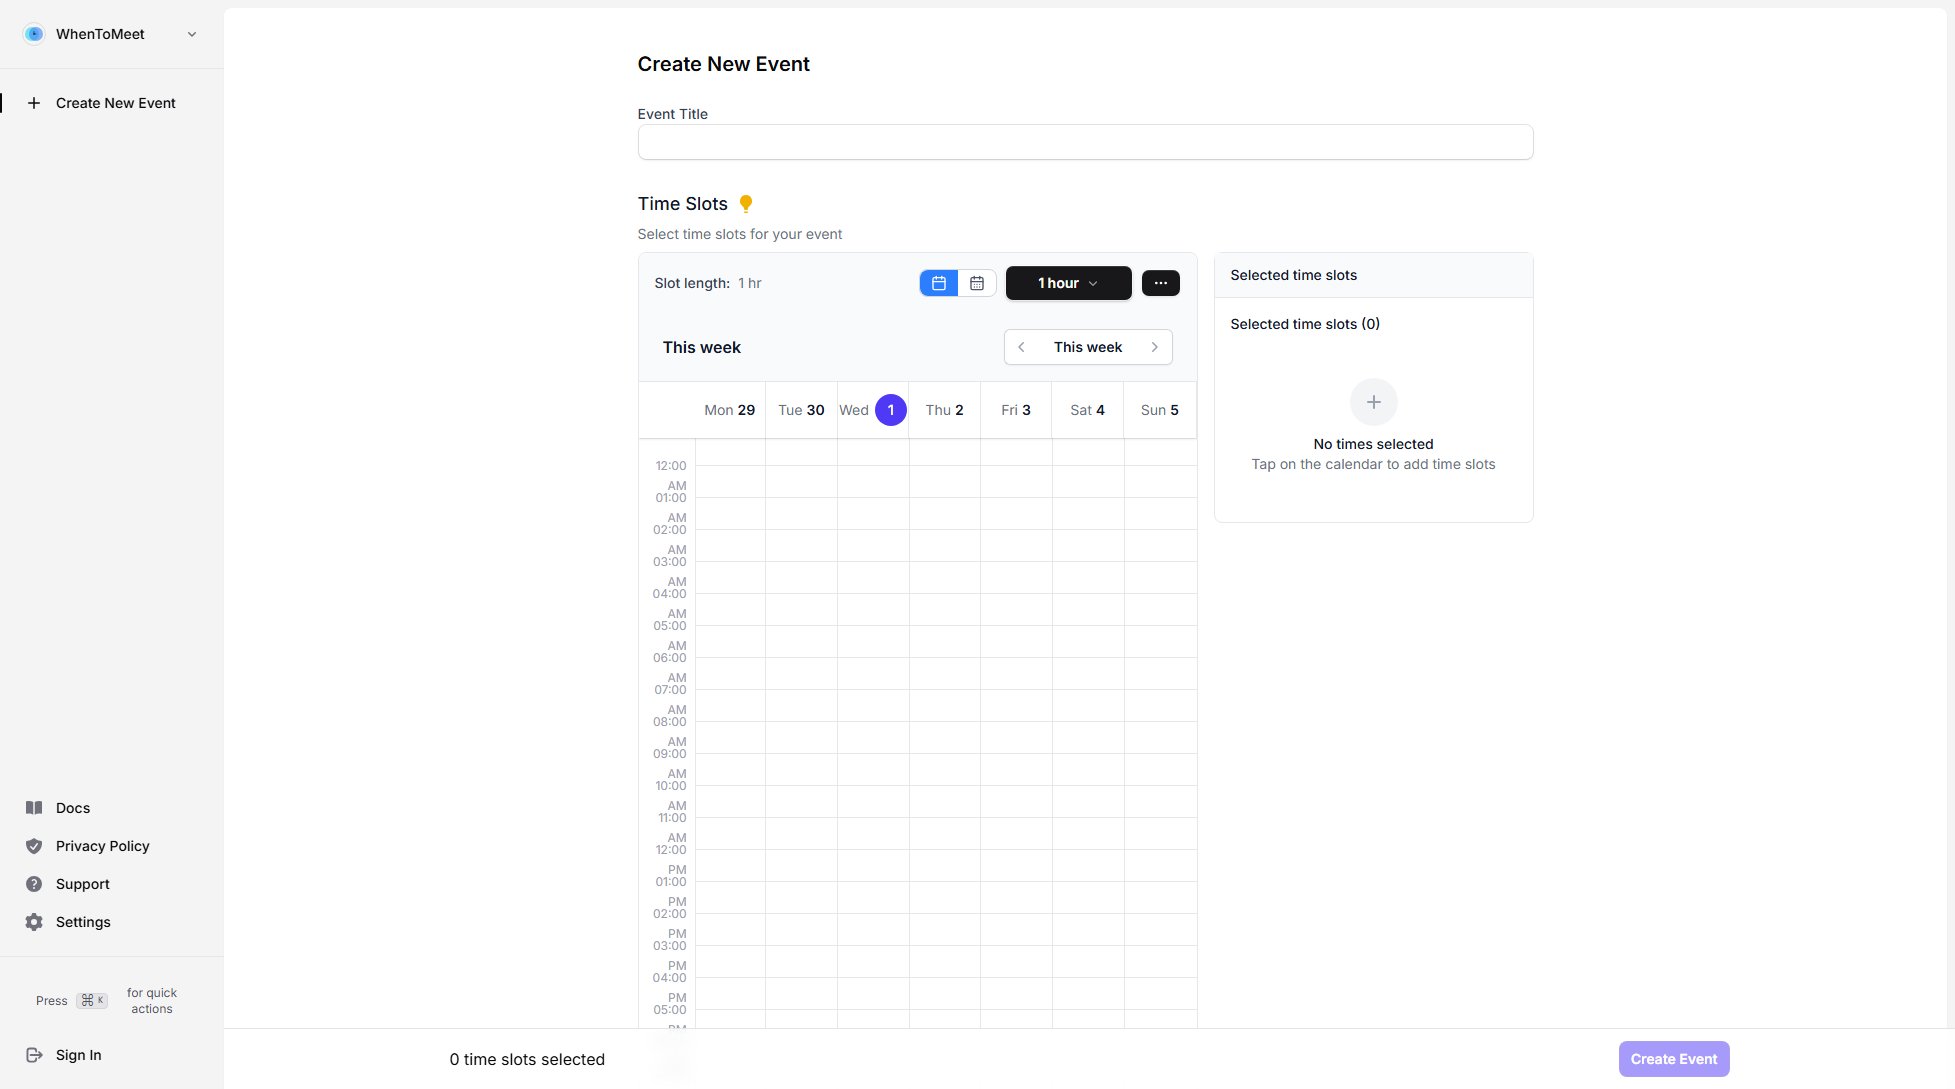Click the yellow lightbulb tip icon
Viewport: 1955px width, 1089px height.
click(745, 204)
